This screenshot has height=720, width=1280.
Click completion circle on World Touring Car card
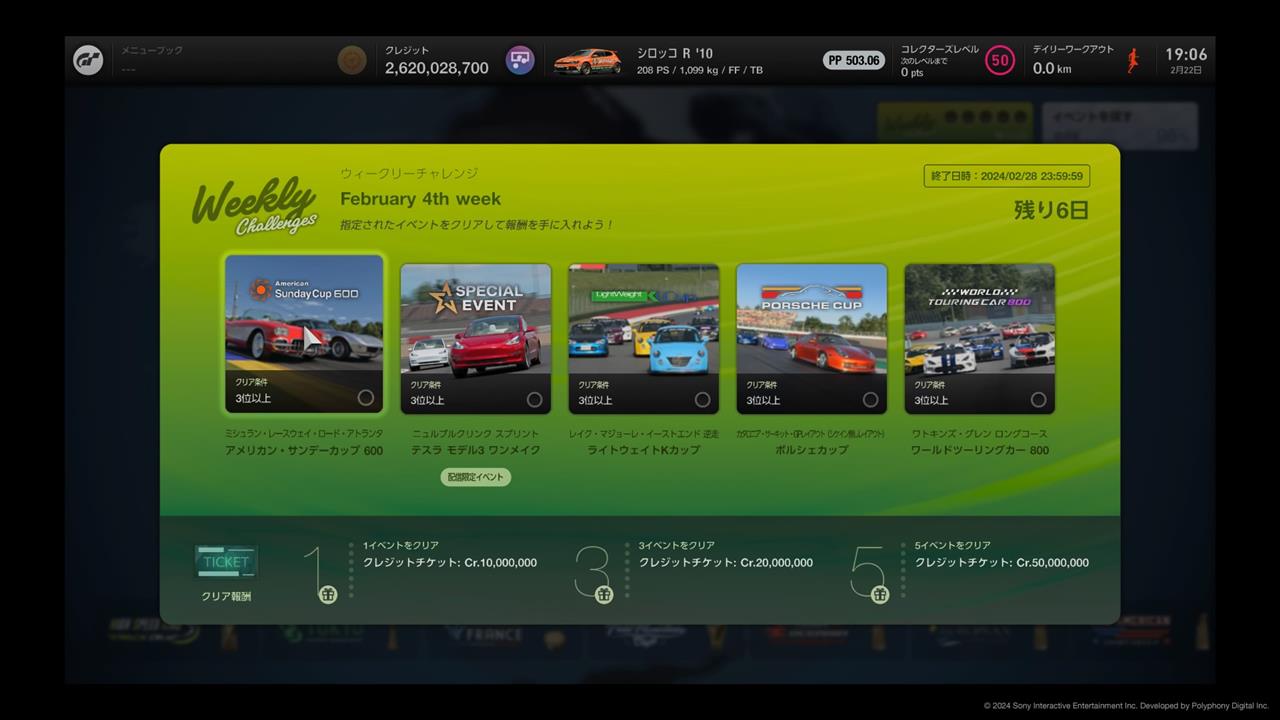(x=1039, y=400)
